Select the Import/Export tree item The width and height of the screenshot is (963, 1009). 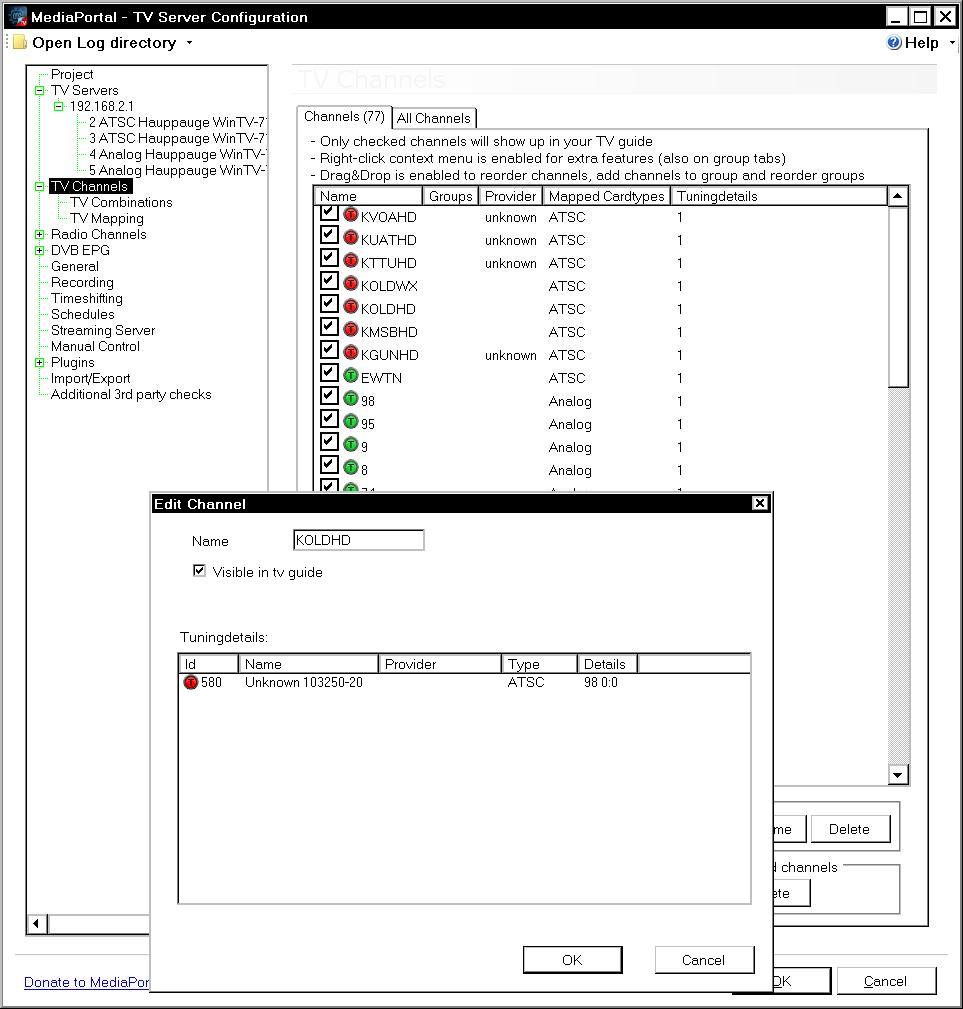[x=91, y=379]
